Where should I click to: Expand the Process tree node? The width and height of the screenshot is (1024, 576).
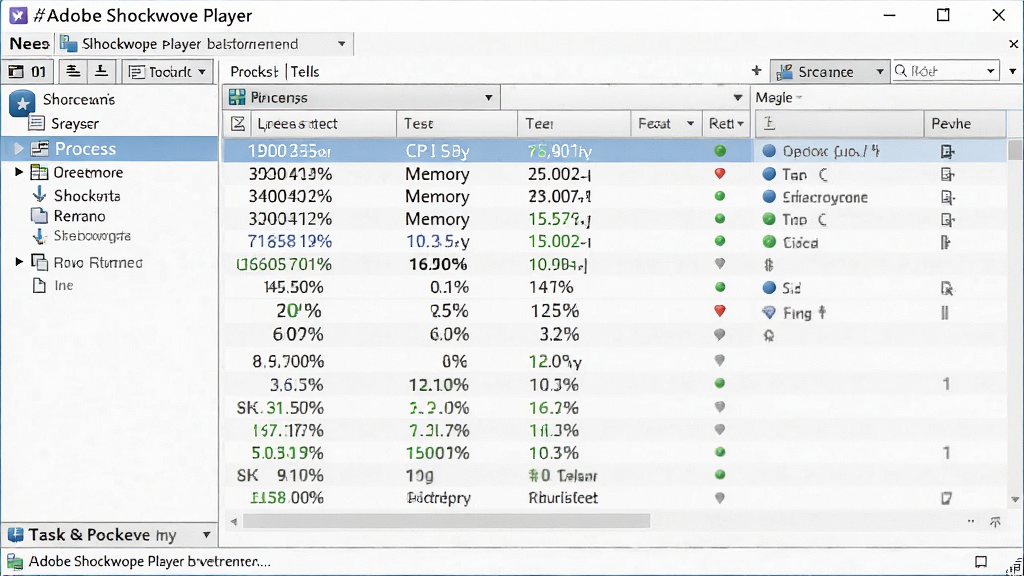(x=18, y=149)
